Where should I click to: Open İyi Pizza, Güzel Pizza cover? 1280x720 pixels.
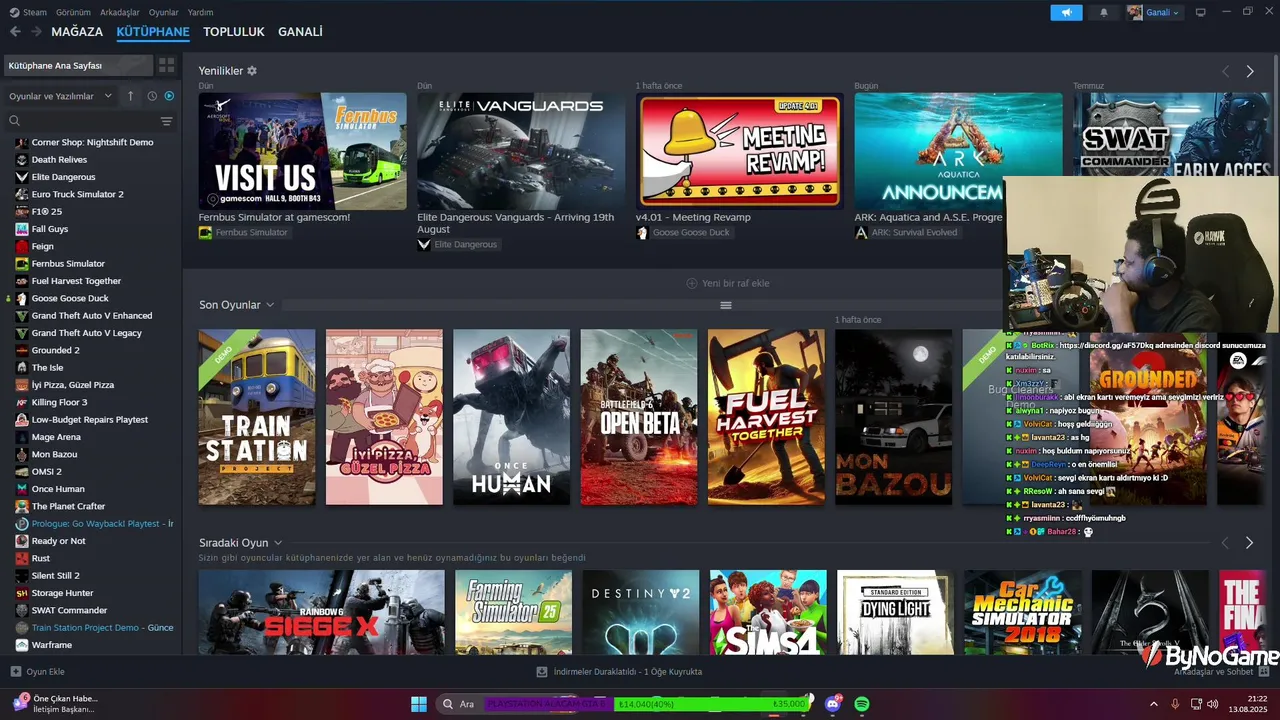[384, 417]
